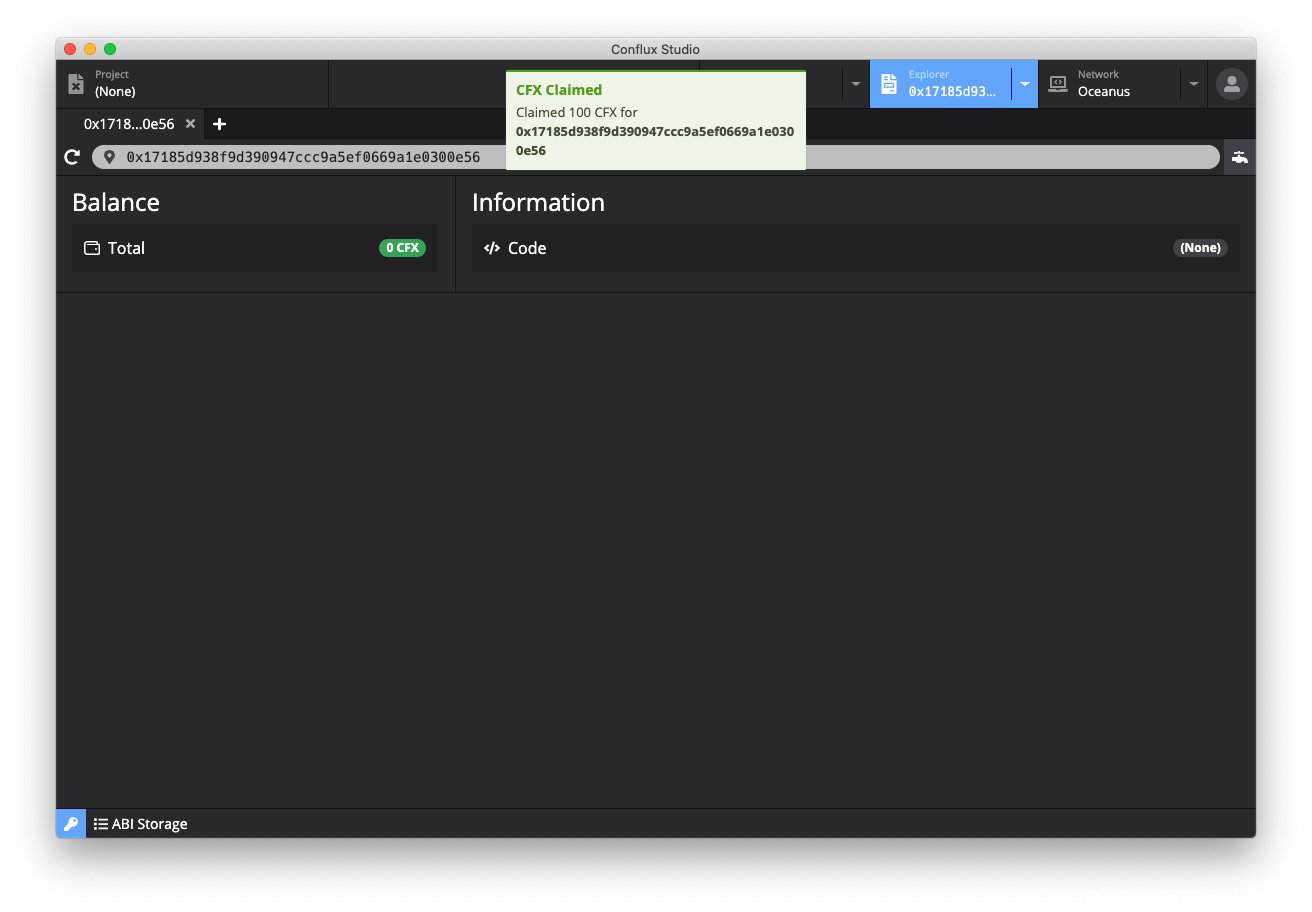Open the user profile avatar
The image size is (1312, 912).
click(x=1231, y=84)
